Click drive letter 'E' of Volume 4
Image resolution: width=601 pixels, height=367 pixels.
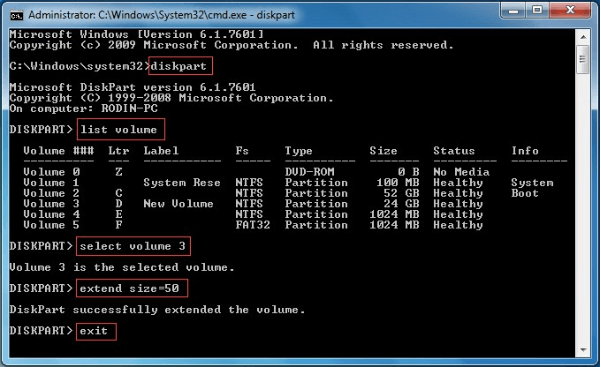pos(119,214)
